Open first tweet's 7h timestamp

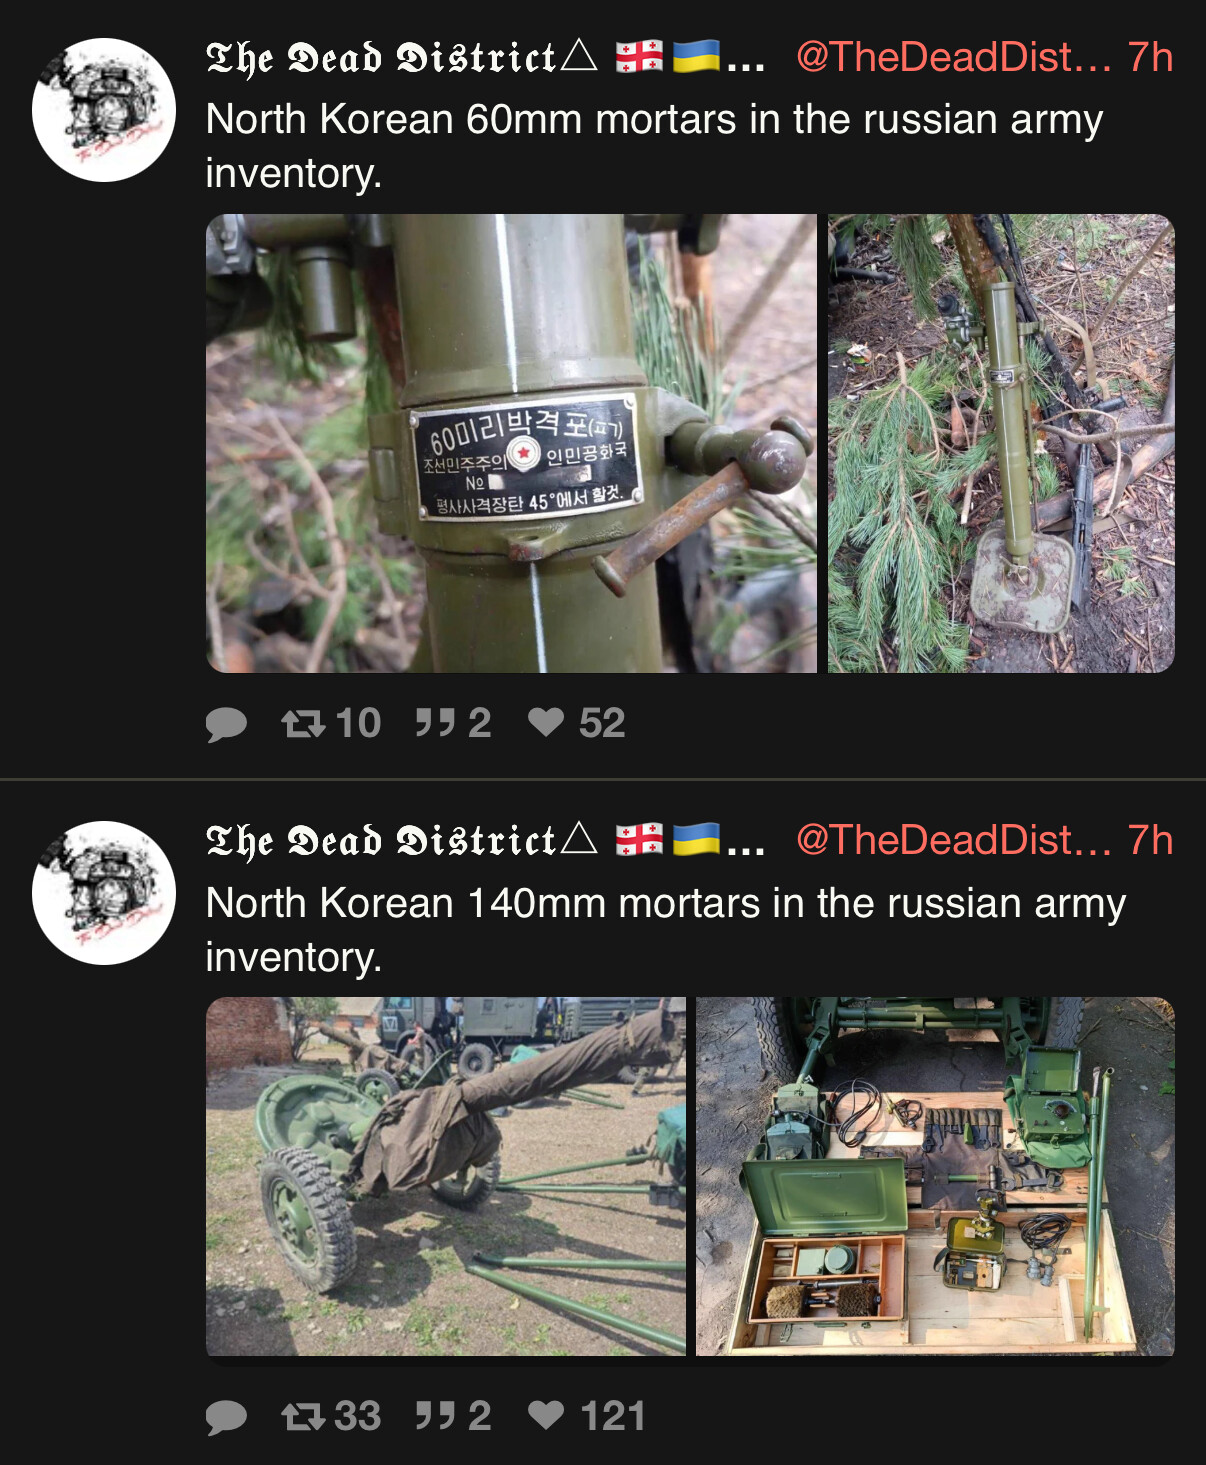pos(1150,57)
